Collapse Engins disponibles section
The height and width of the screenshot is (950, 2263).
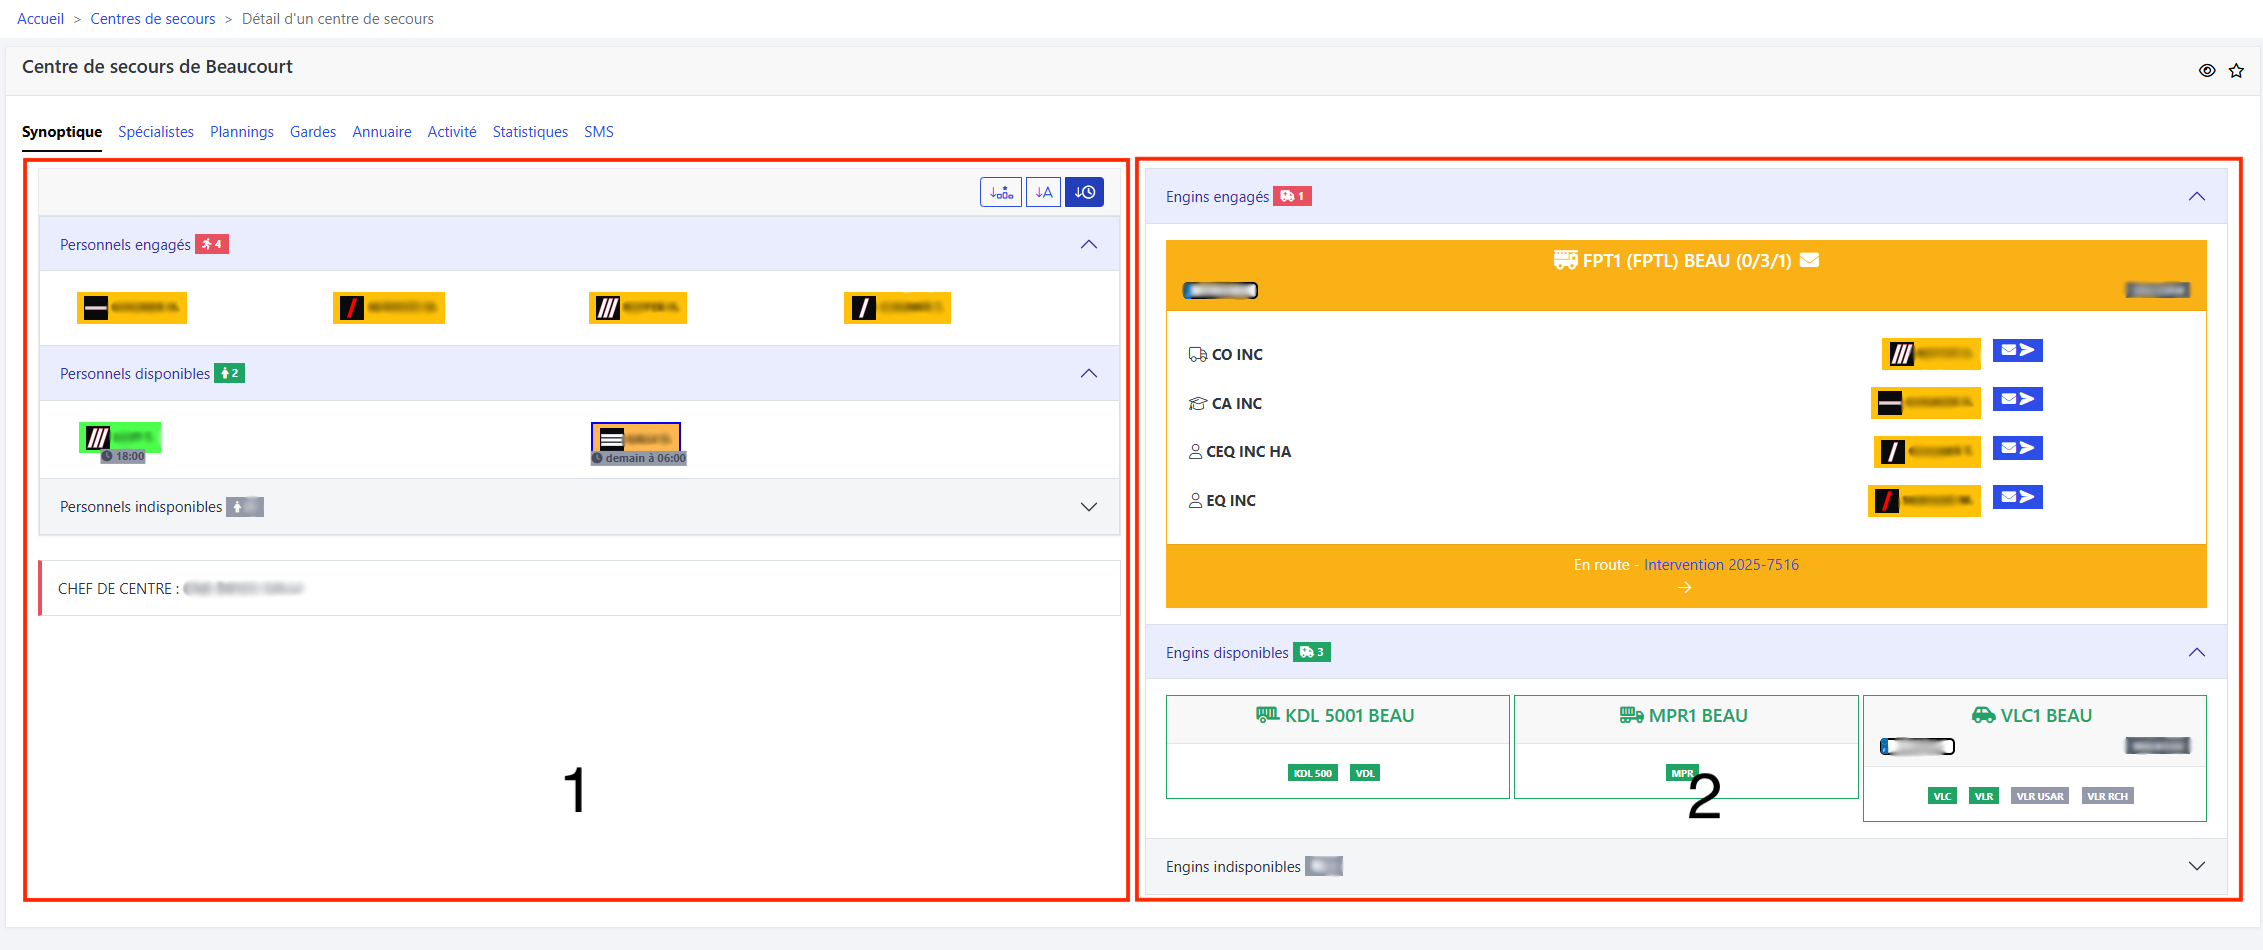pos(2196,653)
